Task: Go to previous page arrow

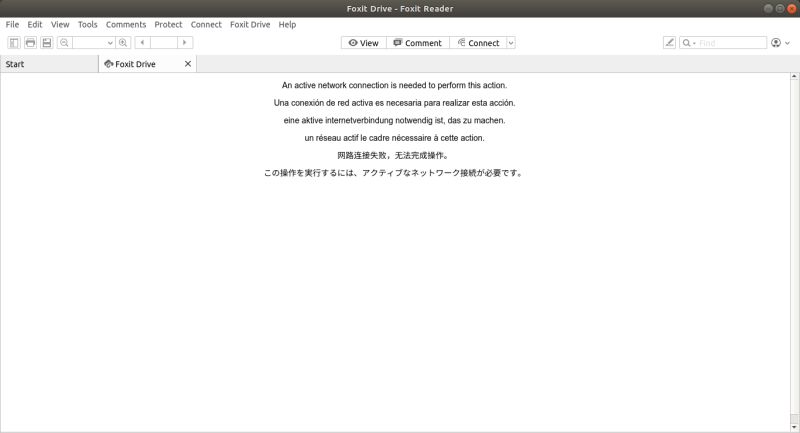Action: tap(142, 43)
